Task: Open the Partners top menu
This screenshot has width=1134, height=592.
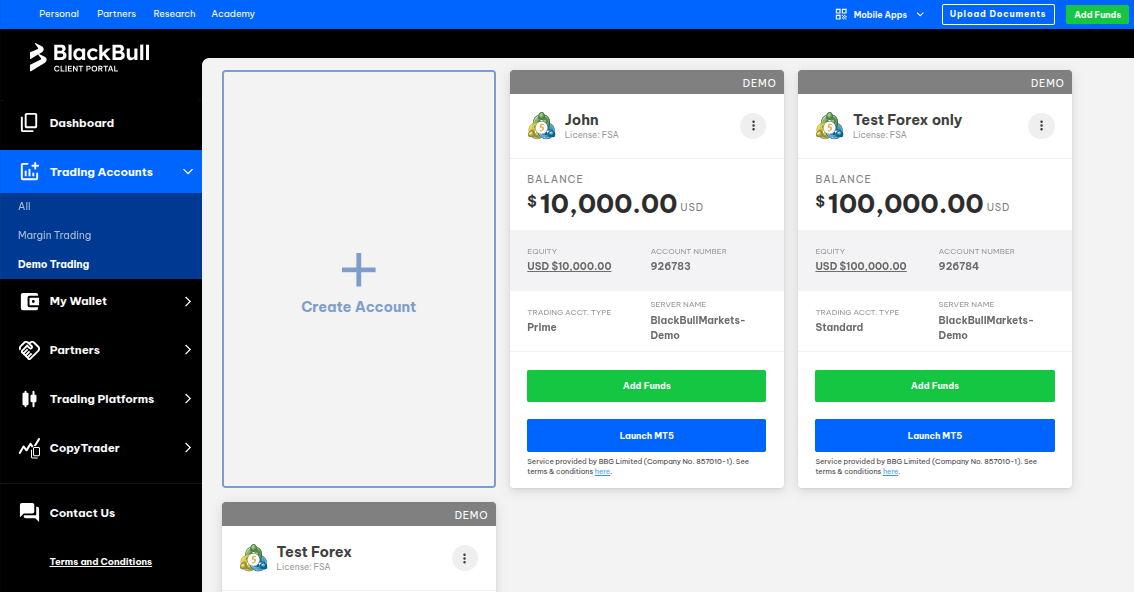Action: point(116,14)
